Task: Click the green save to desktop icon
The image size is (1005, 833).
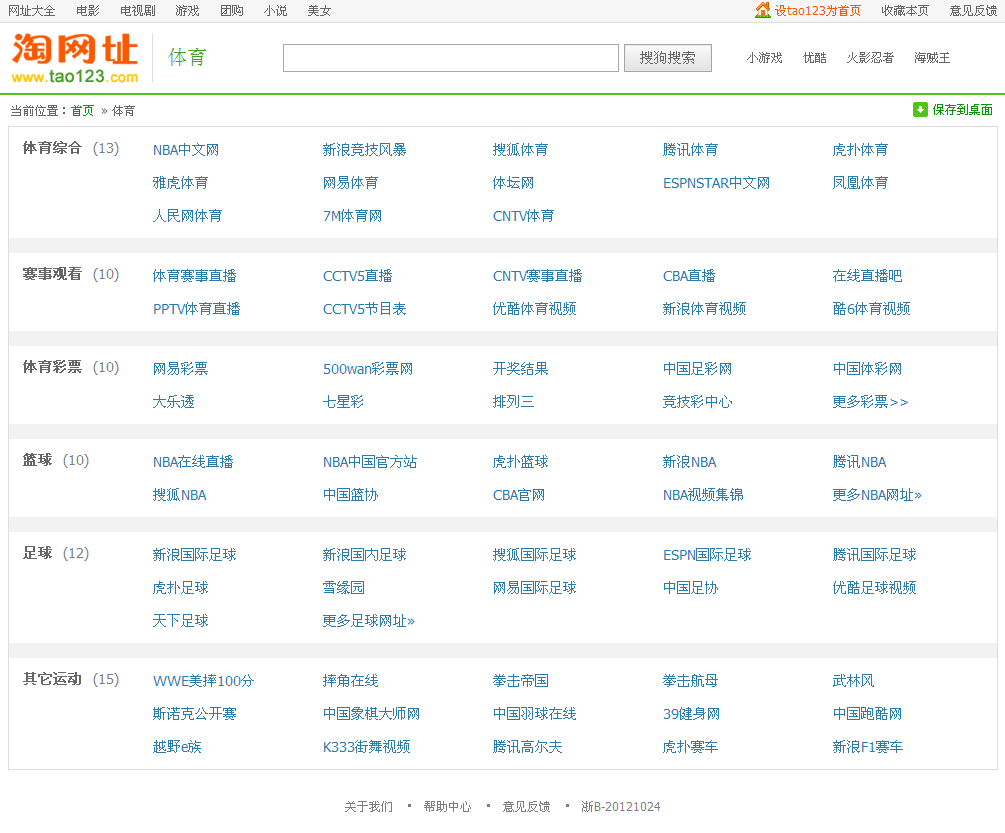Action: (x=920, y=110)
